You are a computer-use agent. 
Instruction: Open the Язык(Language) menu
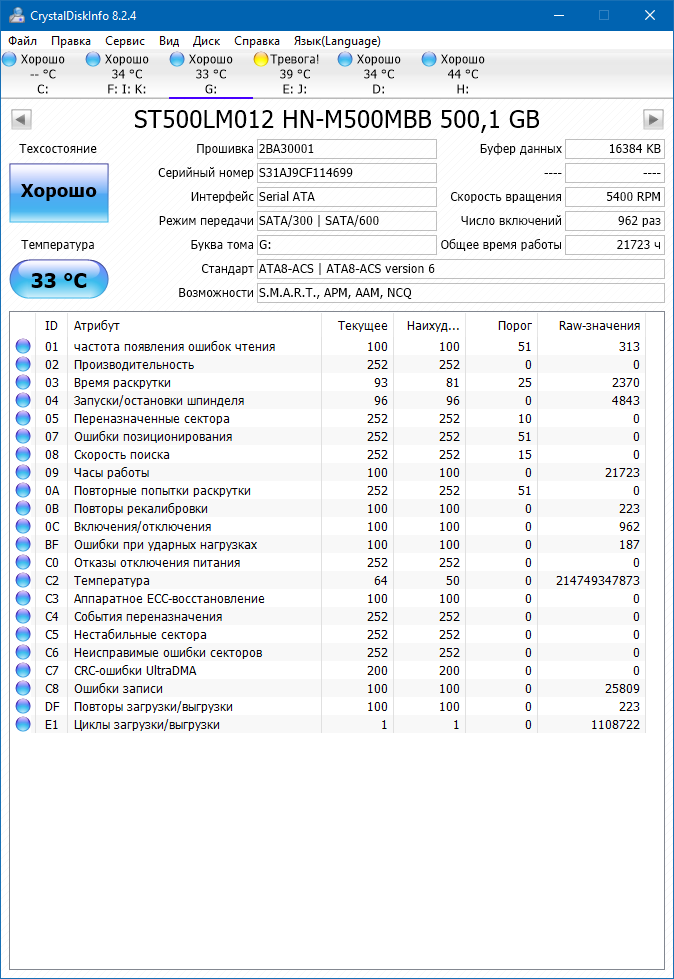[x=336, y=41]
